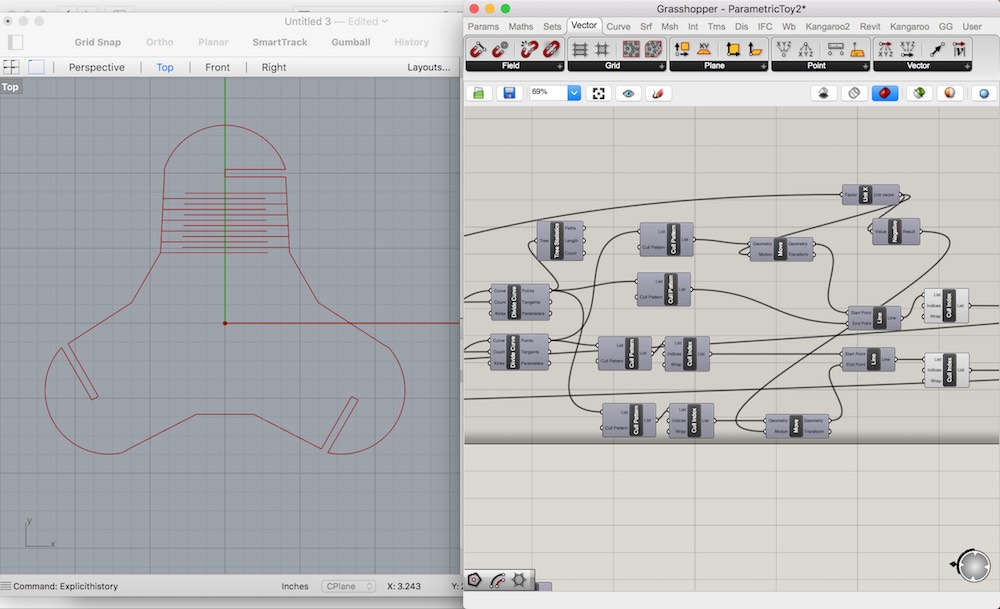
Task: Expand the Plane panel arrow
Action: click(x=763, y=66)
